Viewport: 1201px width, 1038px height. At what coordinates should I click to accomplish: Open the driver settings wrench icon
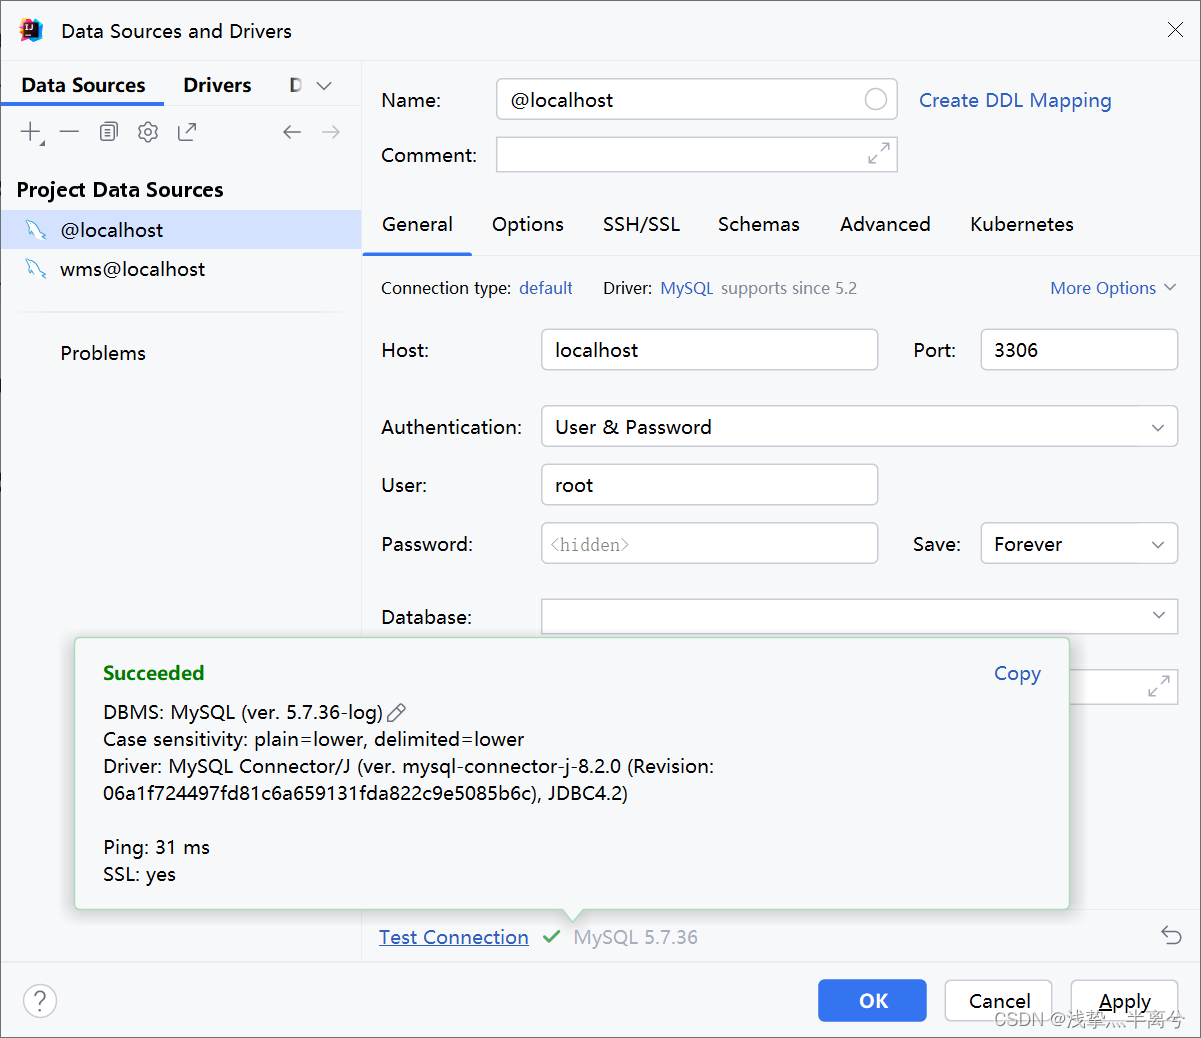pos(148,132)
